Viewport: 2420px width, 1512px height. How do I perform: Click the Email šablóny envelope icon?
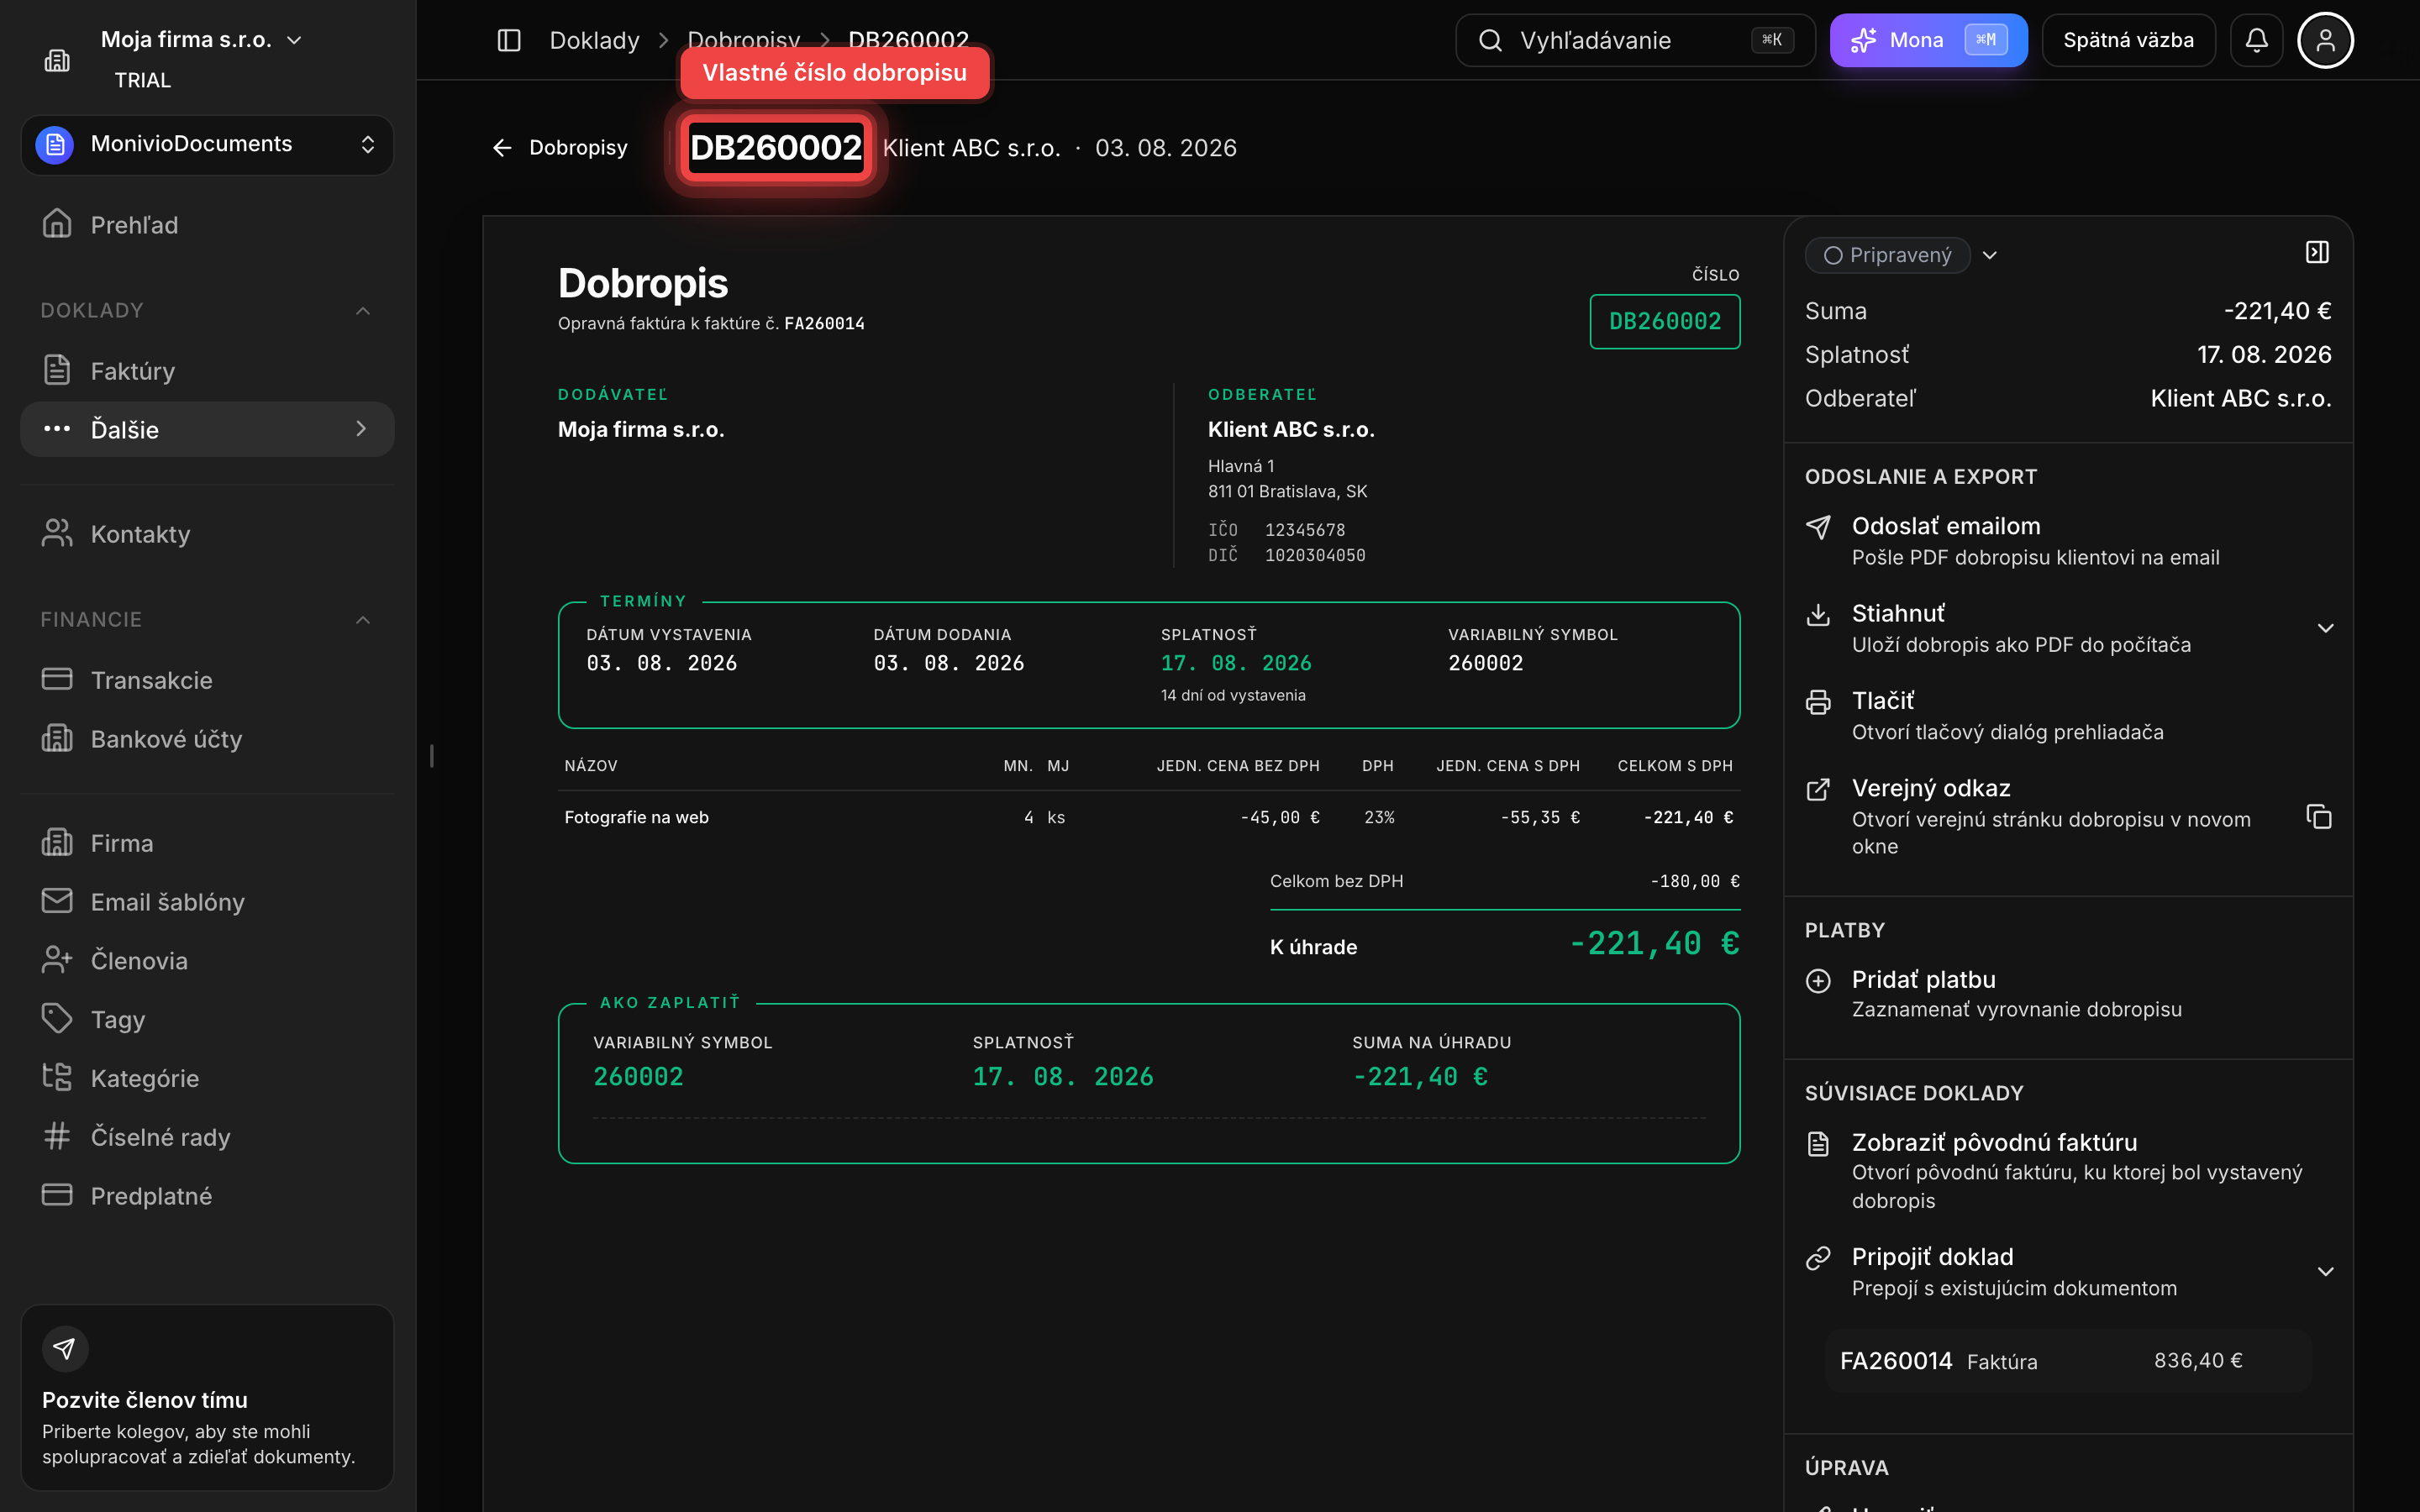point(57,900)
